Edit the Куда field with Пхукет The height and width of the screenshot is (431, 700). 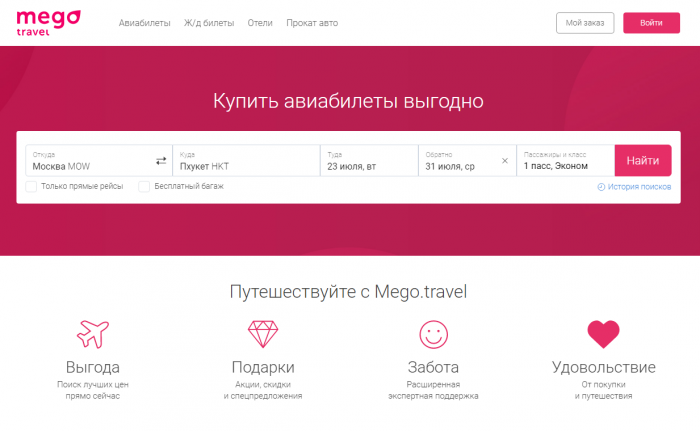tap(246, 160)
